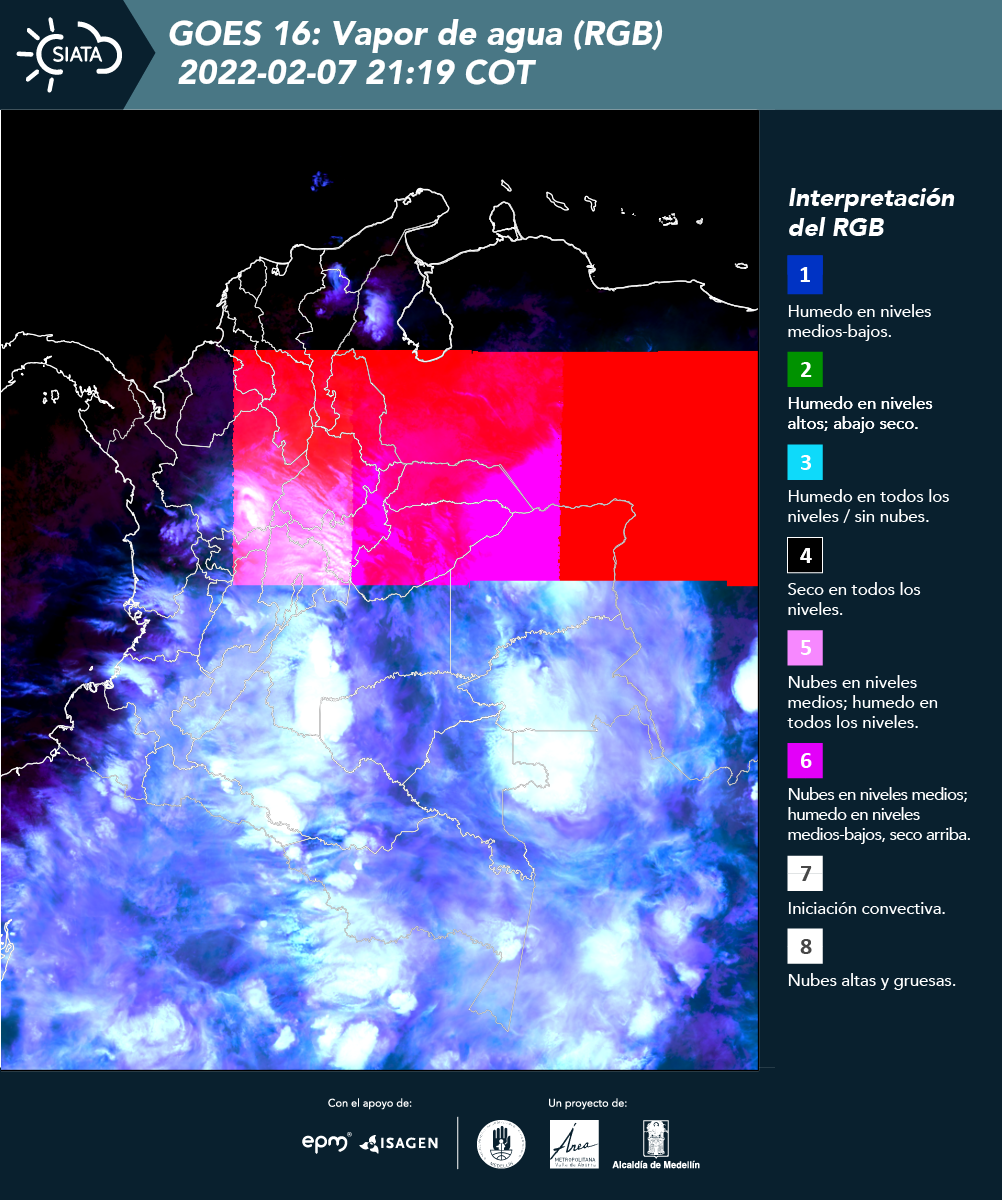Image resolution: width=1002 pixels, height=1200 pixels.
Task: Select the white swatch numbered 8
Action: point(805,945)
